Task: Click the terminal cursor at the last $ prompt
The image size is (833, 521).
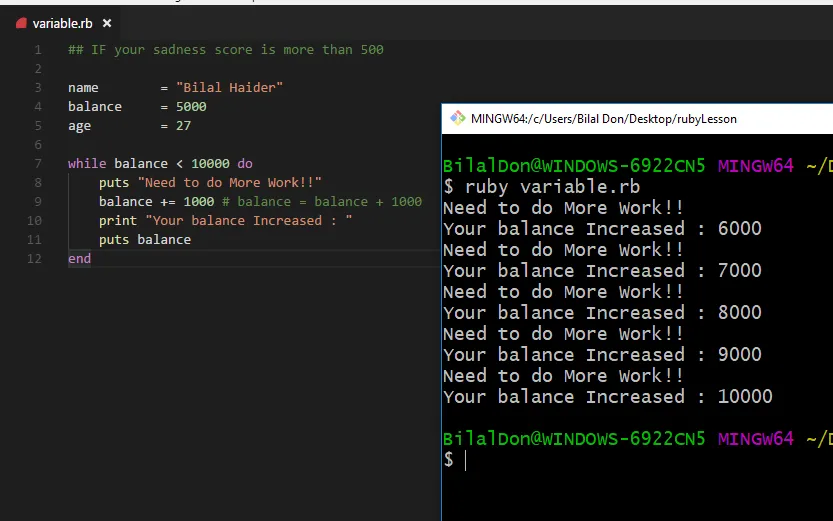Action: pos(465,460)
